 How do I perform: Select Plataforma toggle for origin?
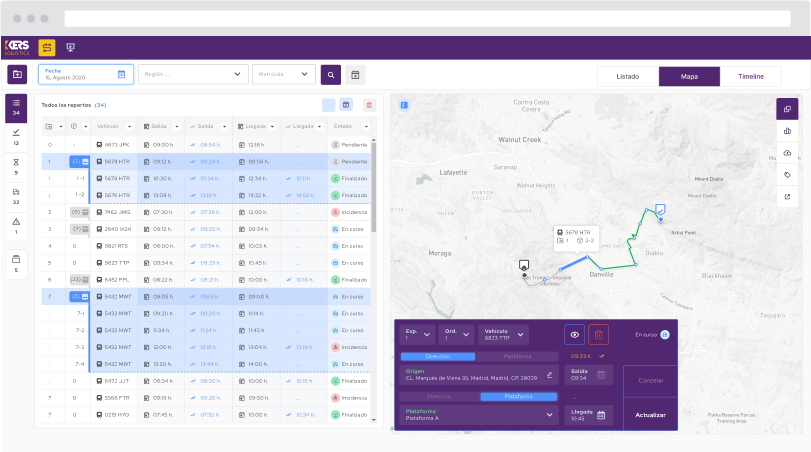tap(517, 355)
